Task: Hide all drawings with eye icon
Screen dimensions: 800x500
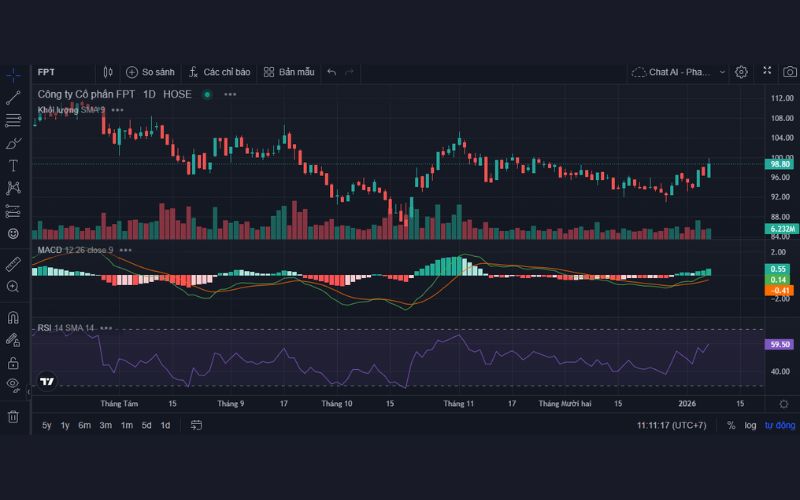Action: click(x=13, y=384)
